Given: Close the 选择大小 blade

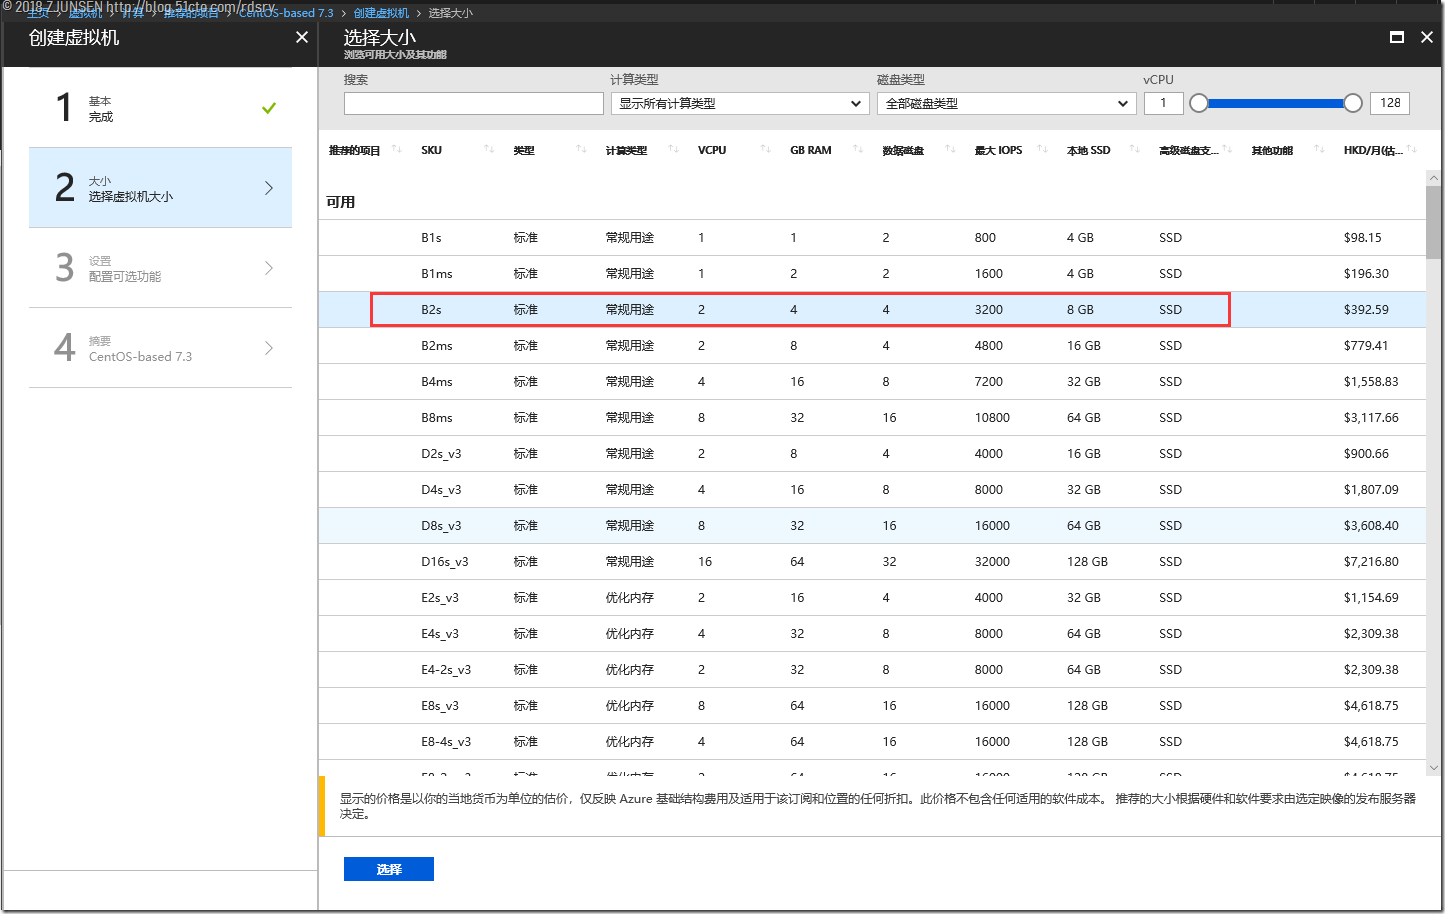Looking at the screenshot, I should pos(1427,37).
